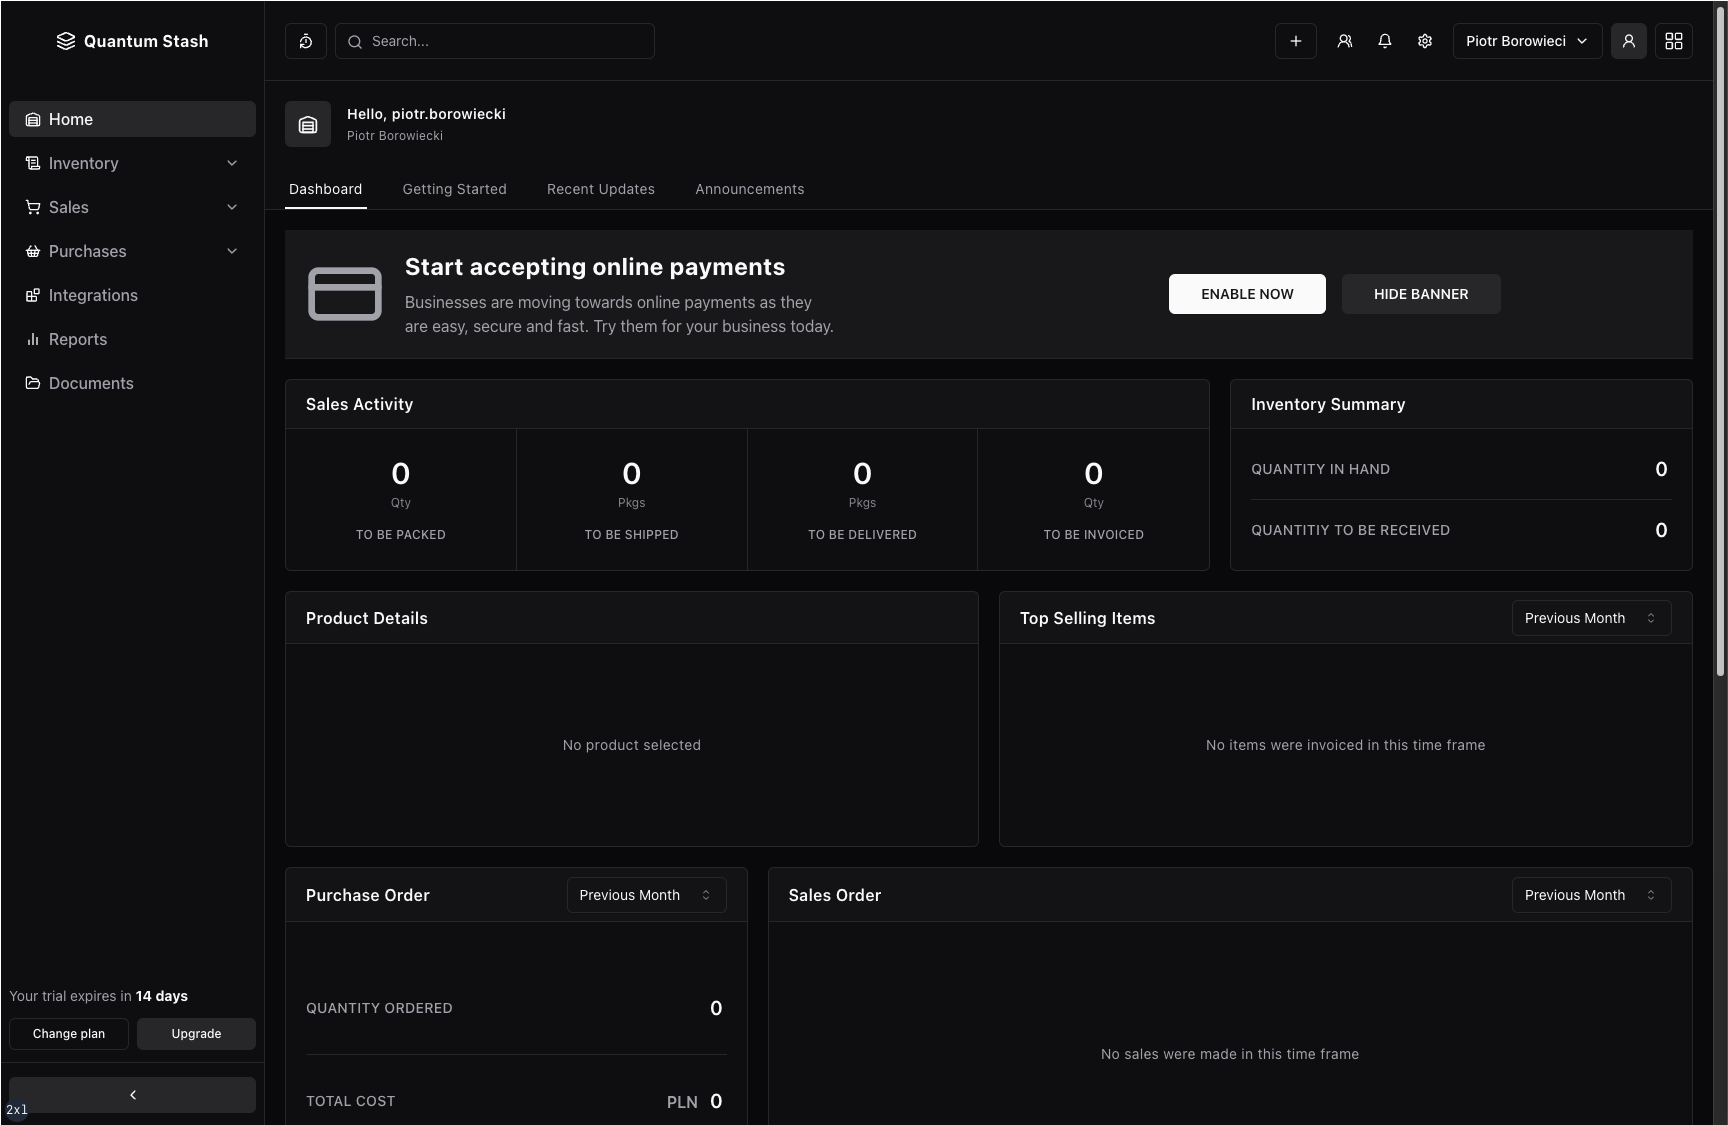This screenshot has width=1728, height=1125.
Task: Focus the Search input field
Action: 495,41
